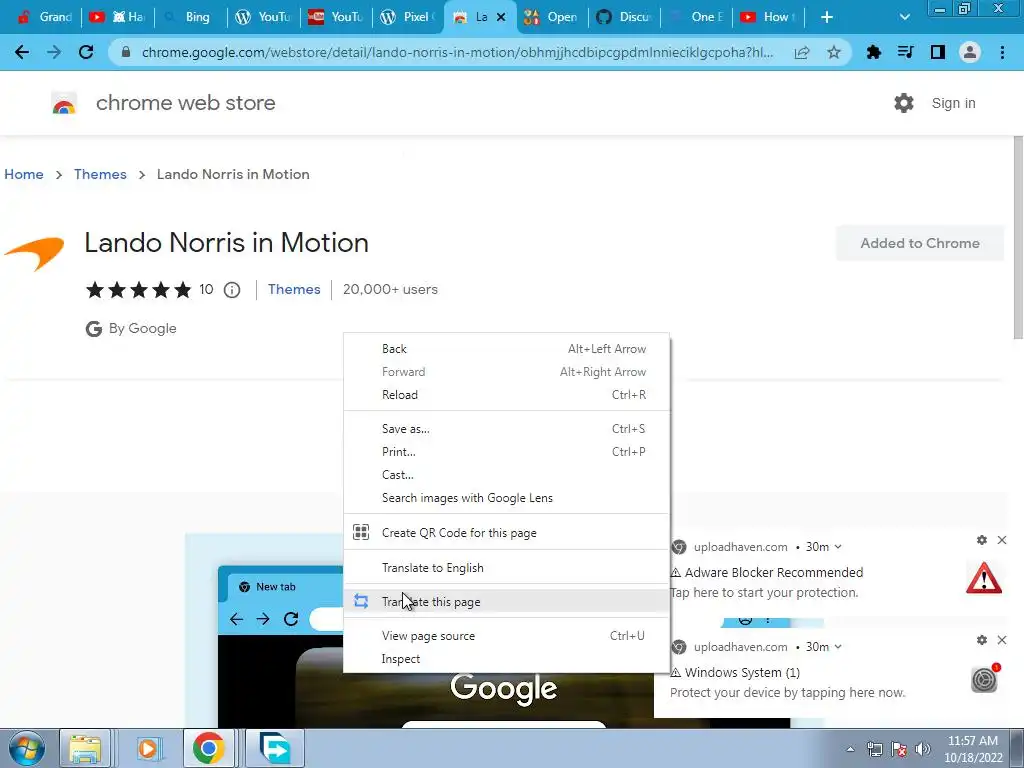Go back using the browser back arrow
This screenshot has width=1024, height=768.
coord(22,52)
